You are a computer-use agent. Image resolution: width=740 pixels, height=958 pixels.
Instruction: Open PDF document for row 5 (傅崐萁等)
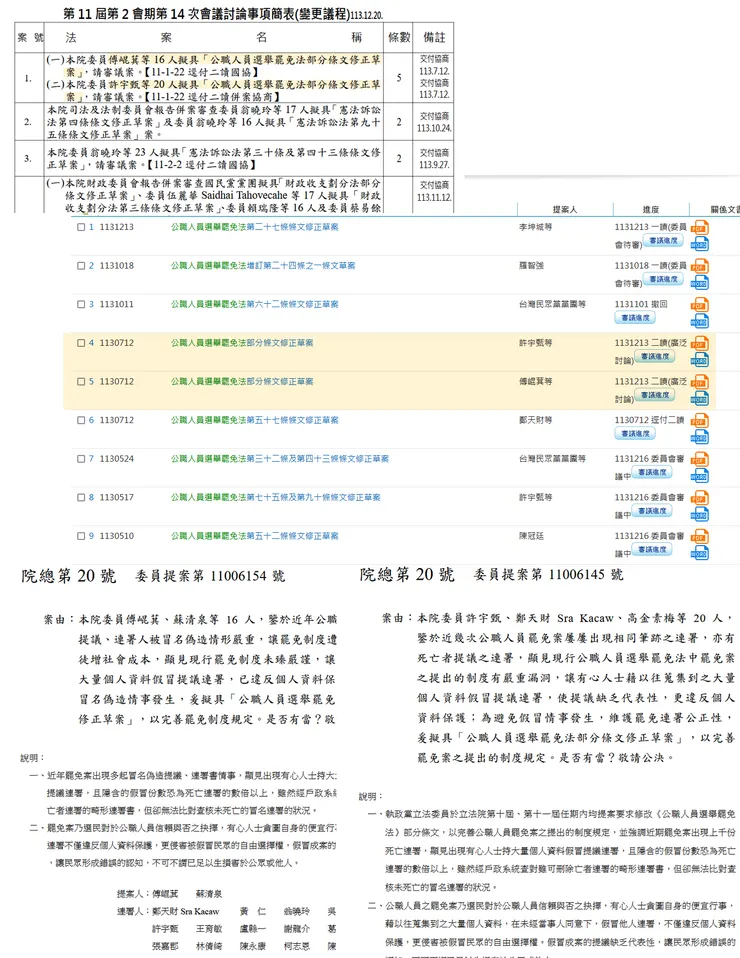tap(699, 382)
